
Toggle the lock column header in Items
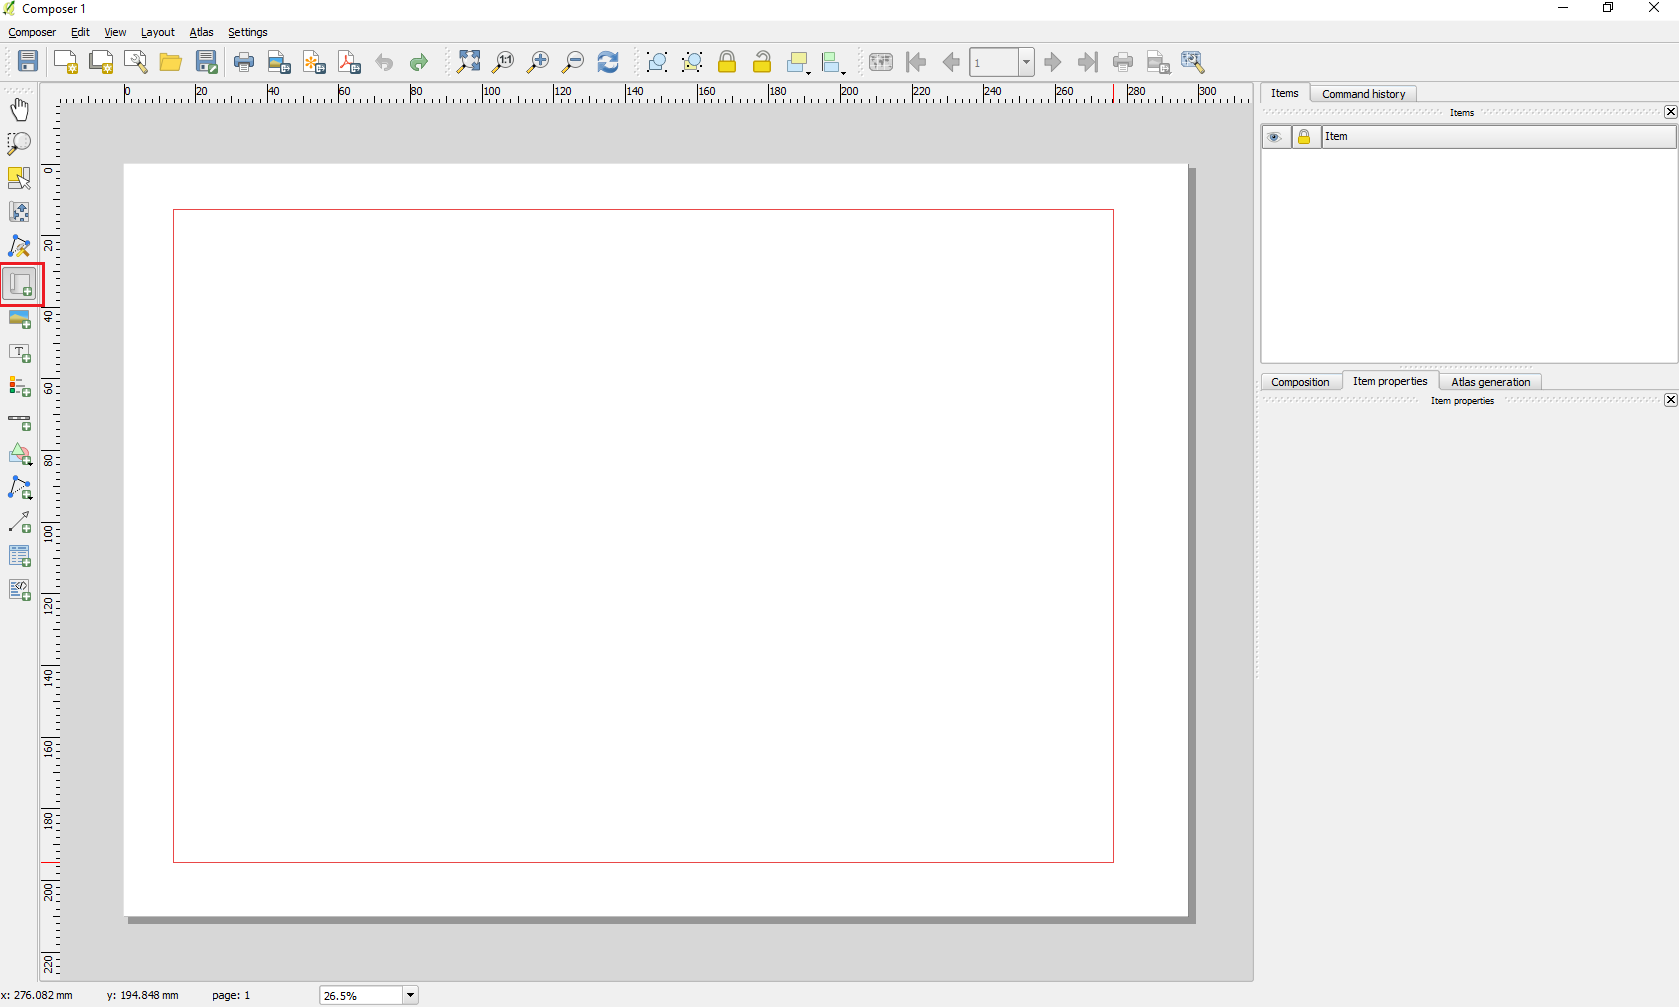click(1304, 137)
